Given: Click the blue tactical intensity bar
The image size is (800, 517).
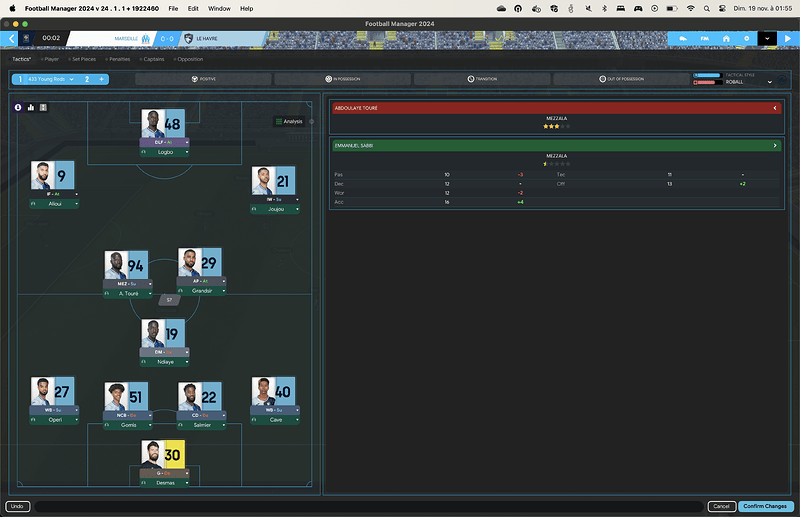Looking at the screenshot, I should coord(707,76).
